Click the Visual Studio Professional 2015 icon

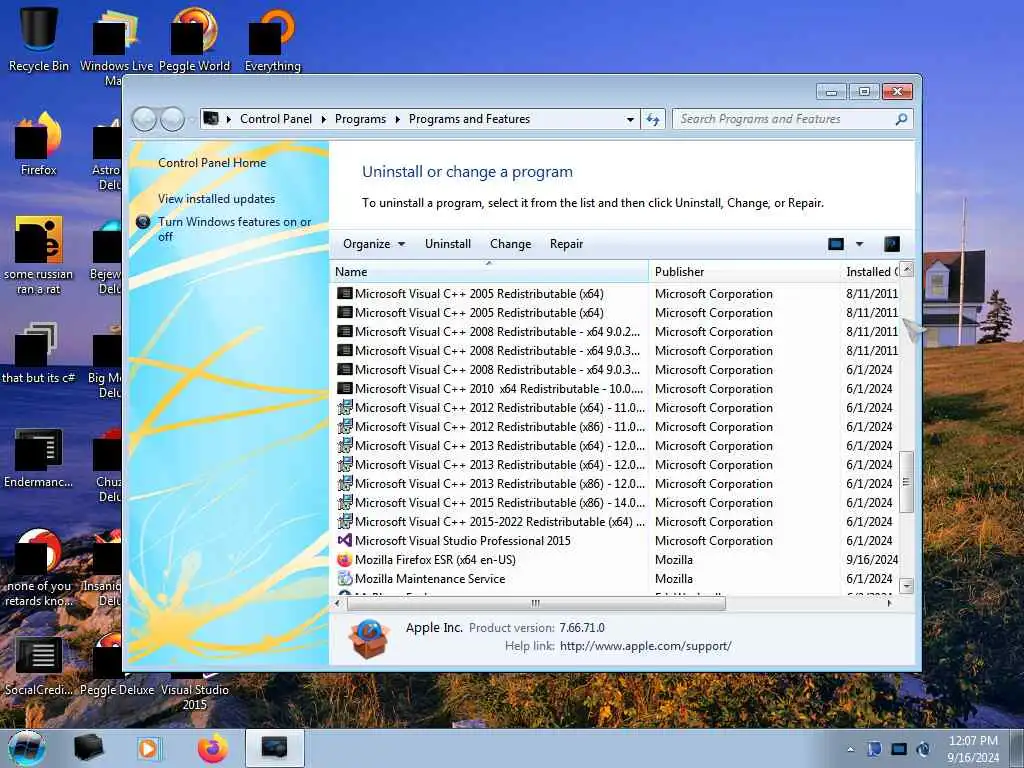[x=344, y=541]
